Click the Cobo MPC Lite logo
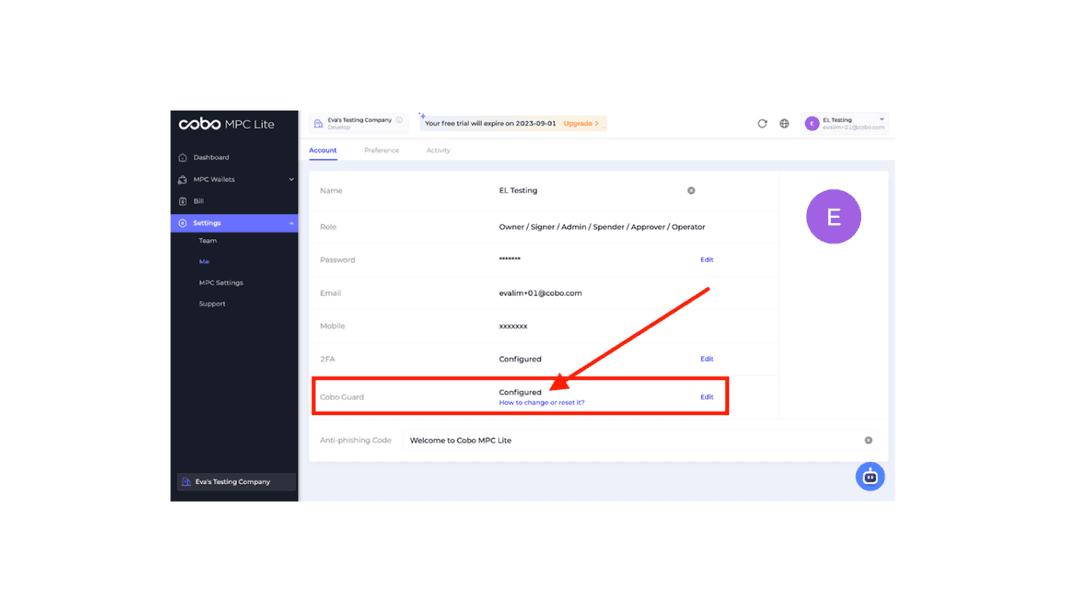Image resolution: width=1080 pixels, height=608 pixels. [226, 124]
